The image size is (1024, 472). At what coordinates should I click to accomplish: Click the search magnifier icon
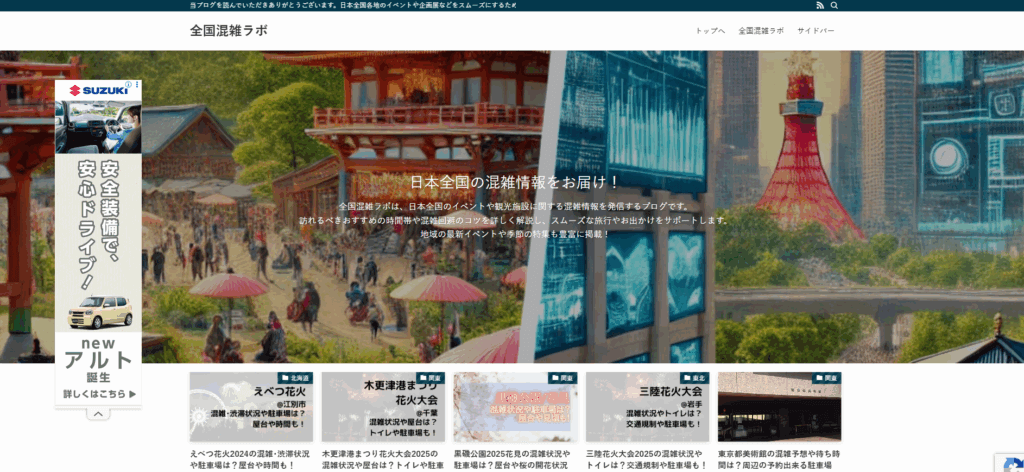pyautogui.click(x=834, y=5)
